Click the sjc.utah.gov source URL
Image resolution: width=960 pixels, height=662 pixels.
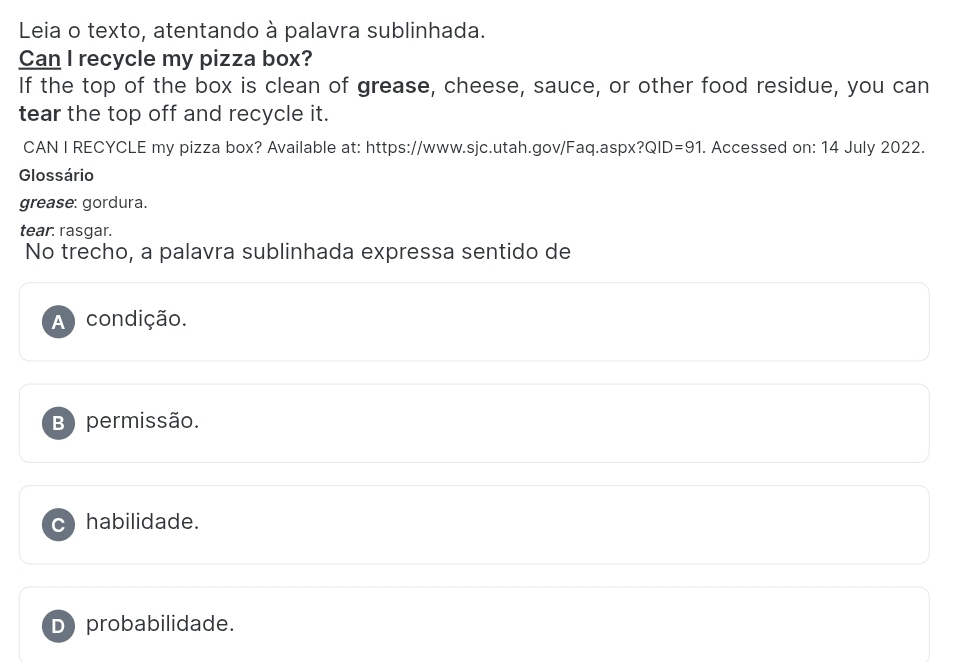(534, 148)
